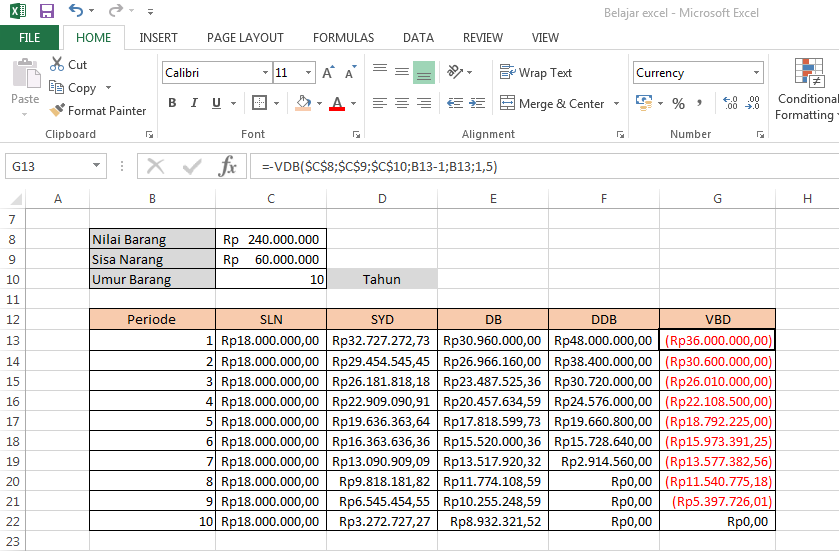Image resolution: width=839 pixels, height=551 pixels.
Task: Click Decrease Decimal icon
Action: coord(752,103)
